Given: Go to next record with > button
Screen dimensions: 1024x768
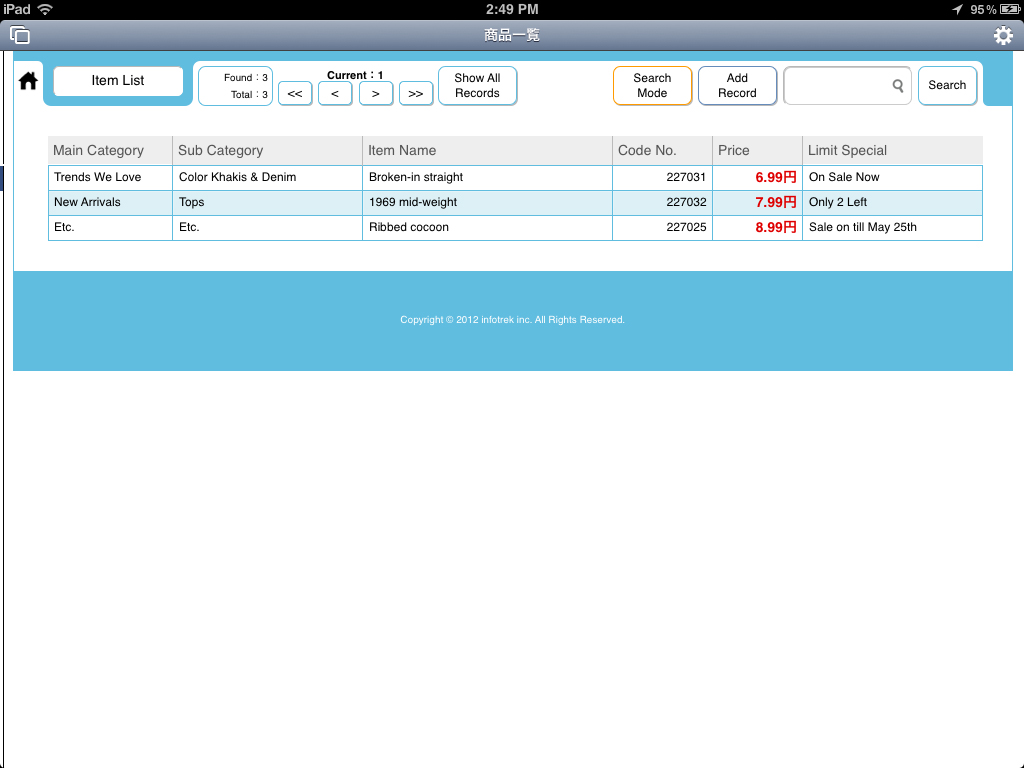Looking at the screenshot, I should click(376, 94).
